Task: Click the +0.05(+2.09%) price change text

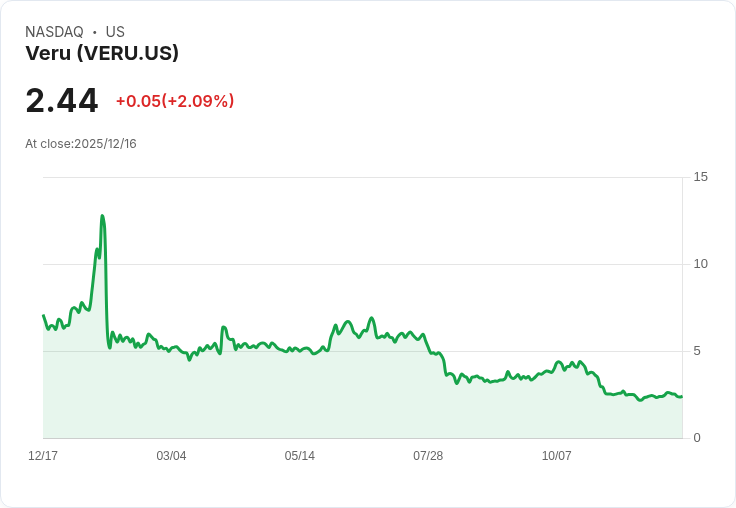Action: click(x=175, y=101)
